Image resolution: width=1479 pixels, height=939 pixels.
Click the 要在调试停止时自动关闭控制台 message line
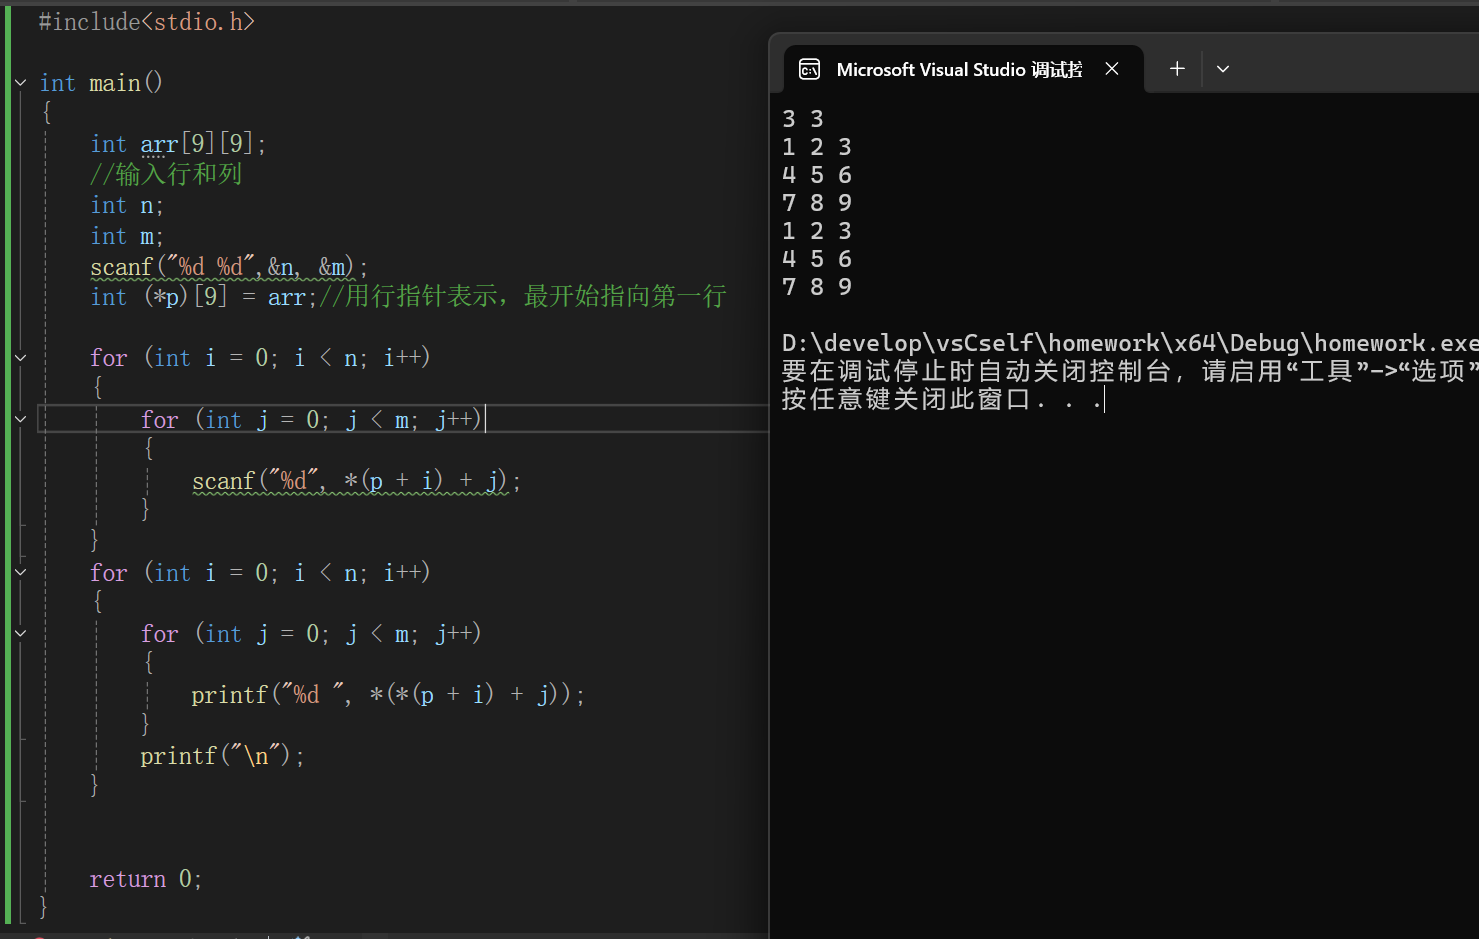[1130, 371]
